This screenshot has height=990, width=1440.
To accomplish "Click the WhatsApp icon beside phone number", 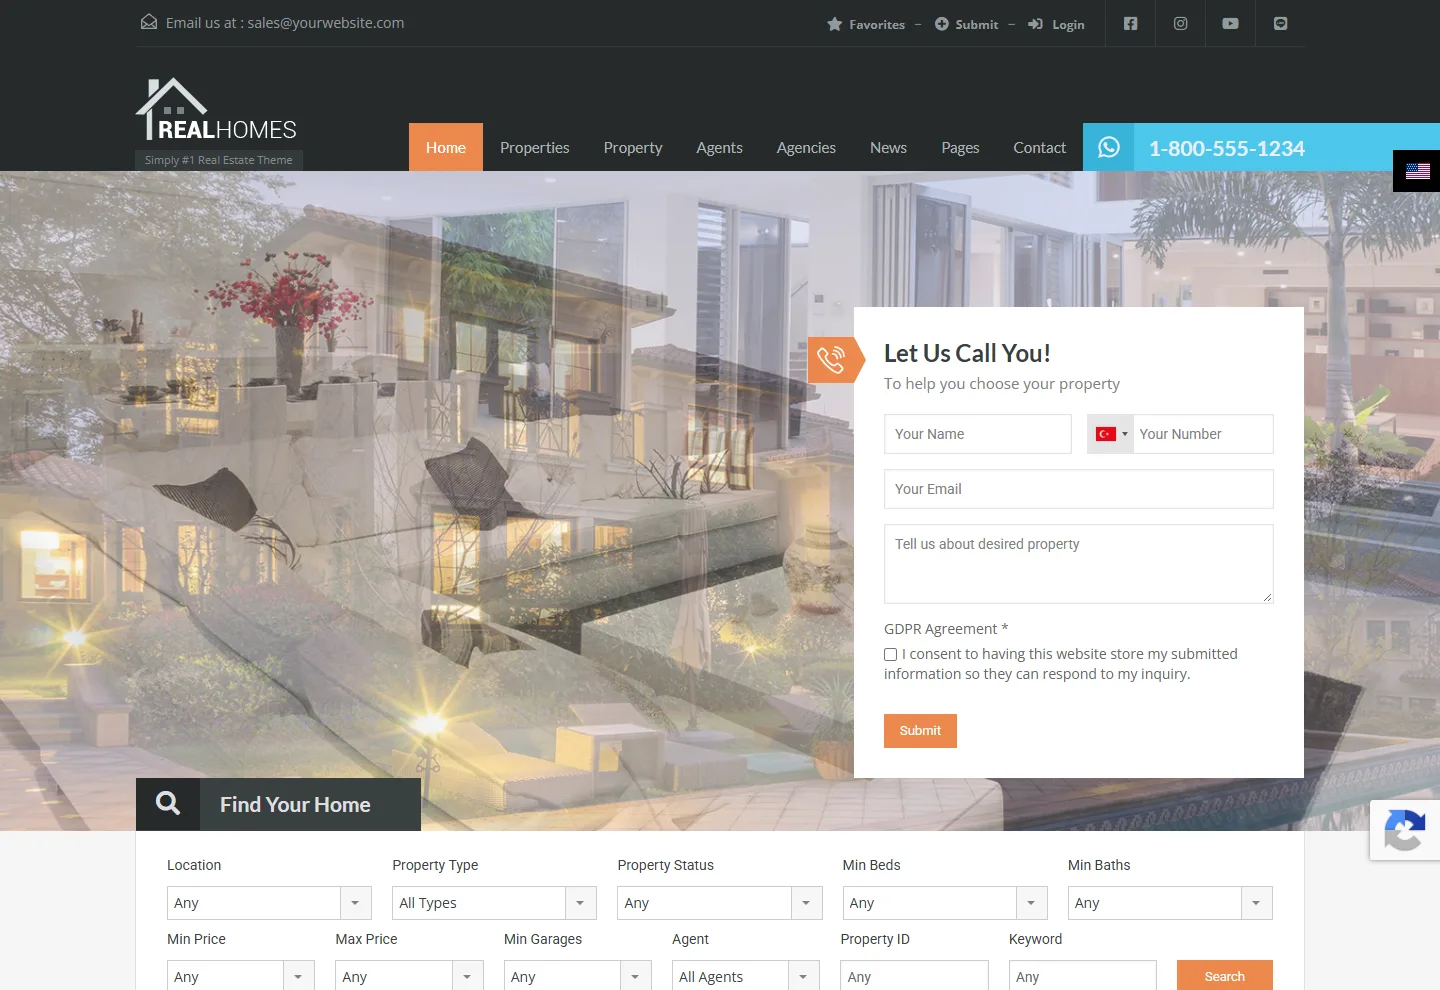I will click(1109, 147).
